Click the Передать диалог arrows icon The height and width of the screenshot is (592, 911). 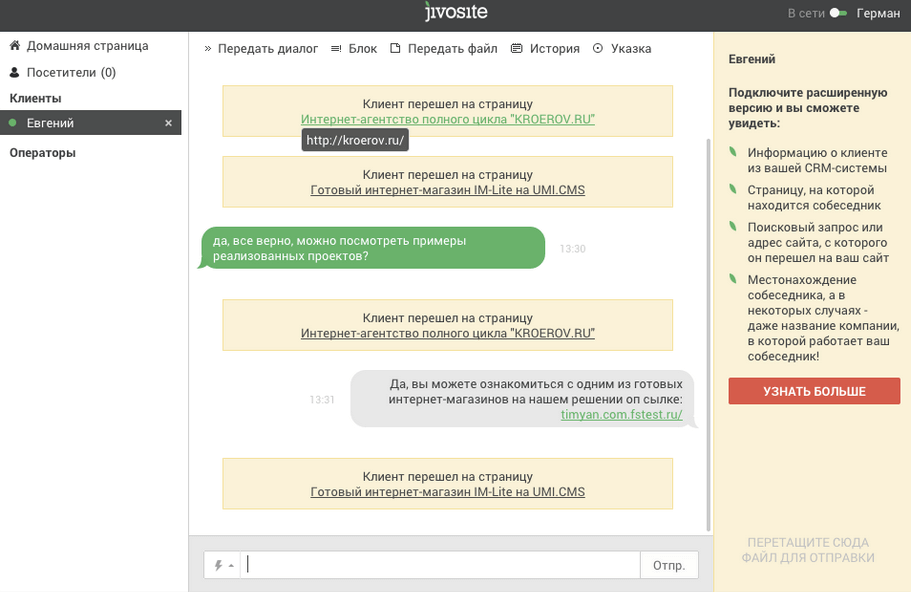click(208, 49)
